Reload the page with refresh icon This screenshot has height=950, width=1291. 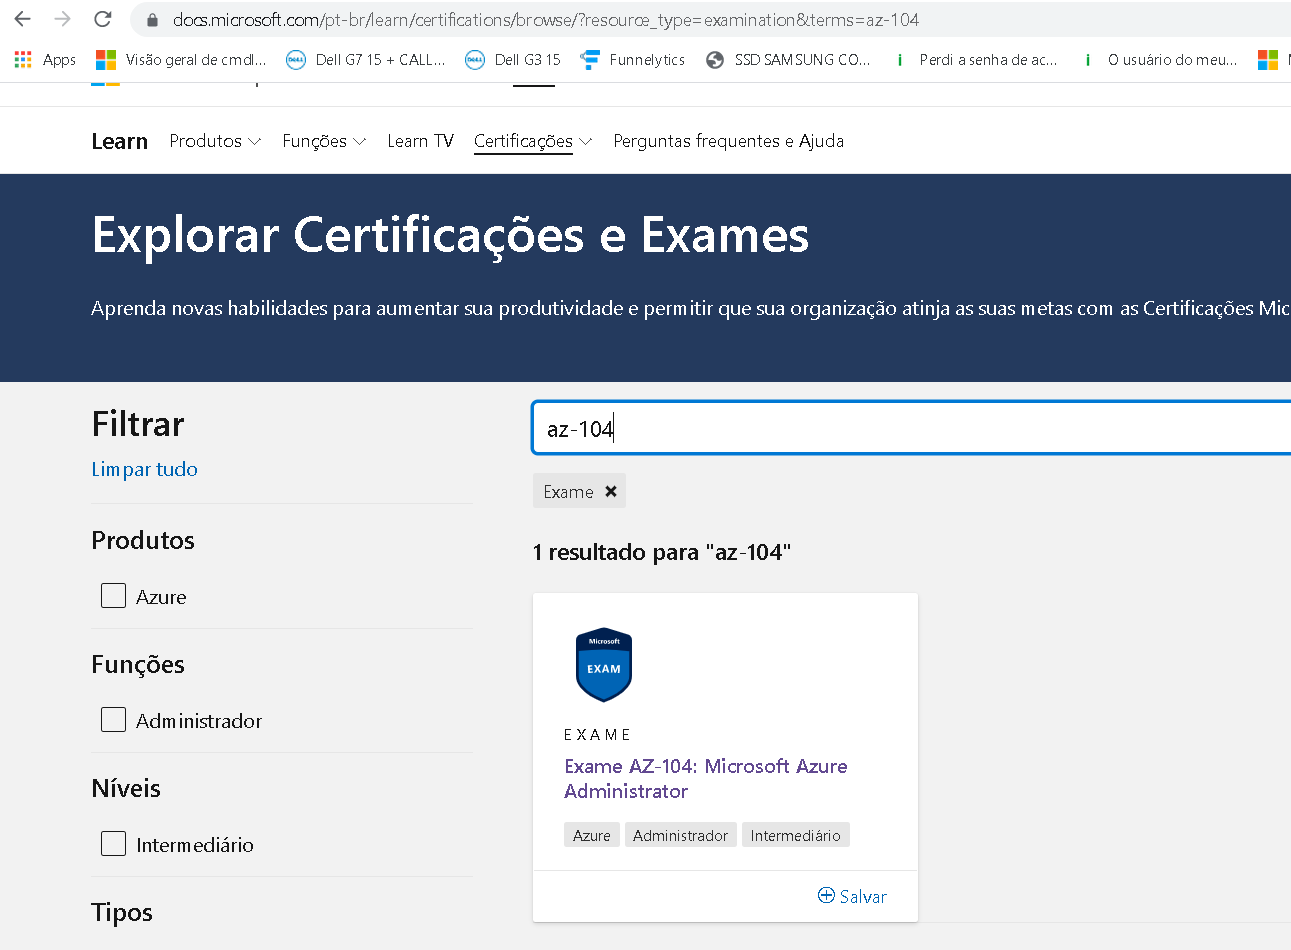click(102, 19)
